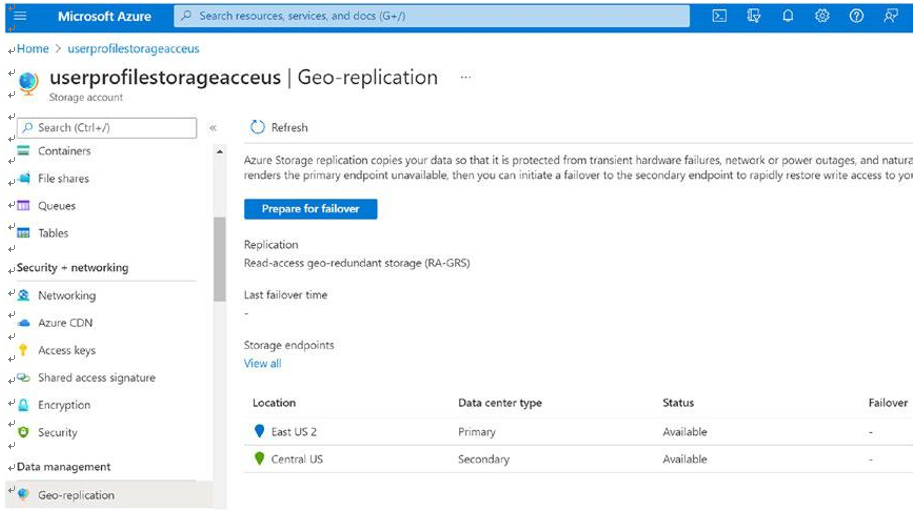Click the Read-access geo-redundant storage (RA-GRS) value
Image resolution: width=924 pixels, height=515 pixels.
click(x=357, y=263)
